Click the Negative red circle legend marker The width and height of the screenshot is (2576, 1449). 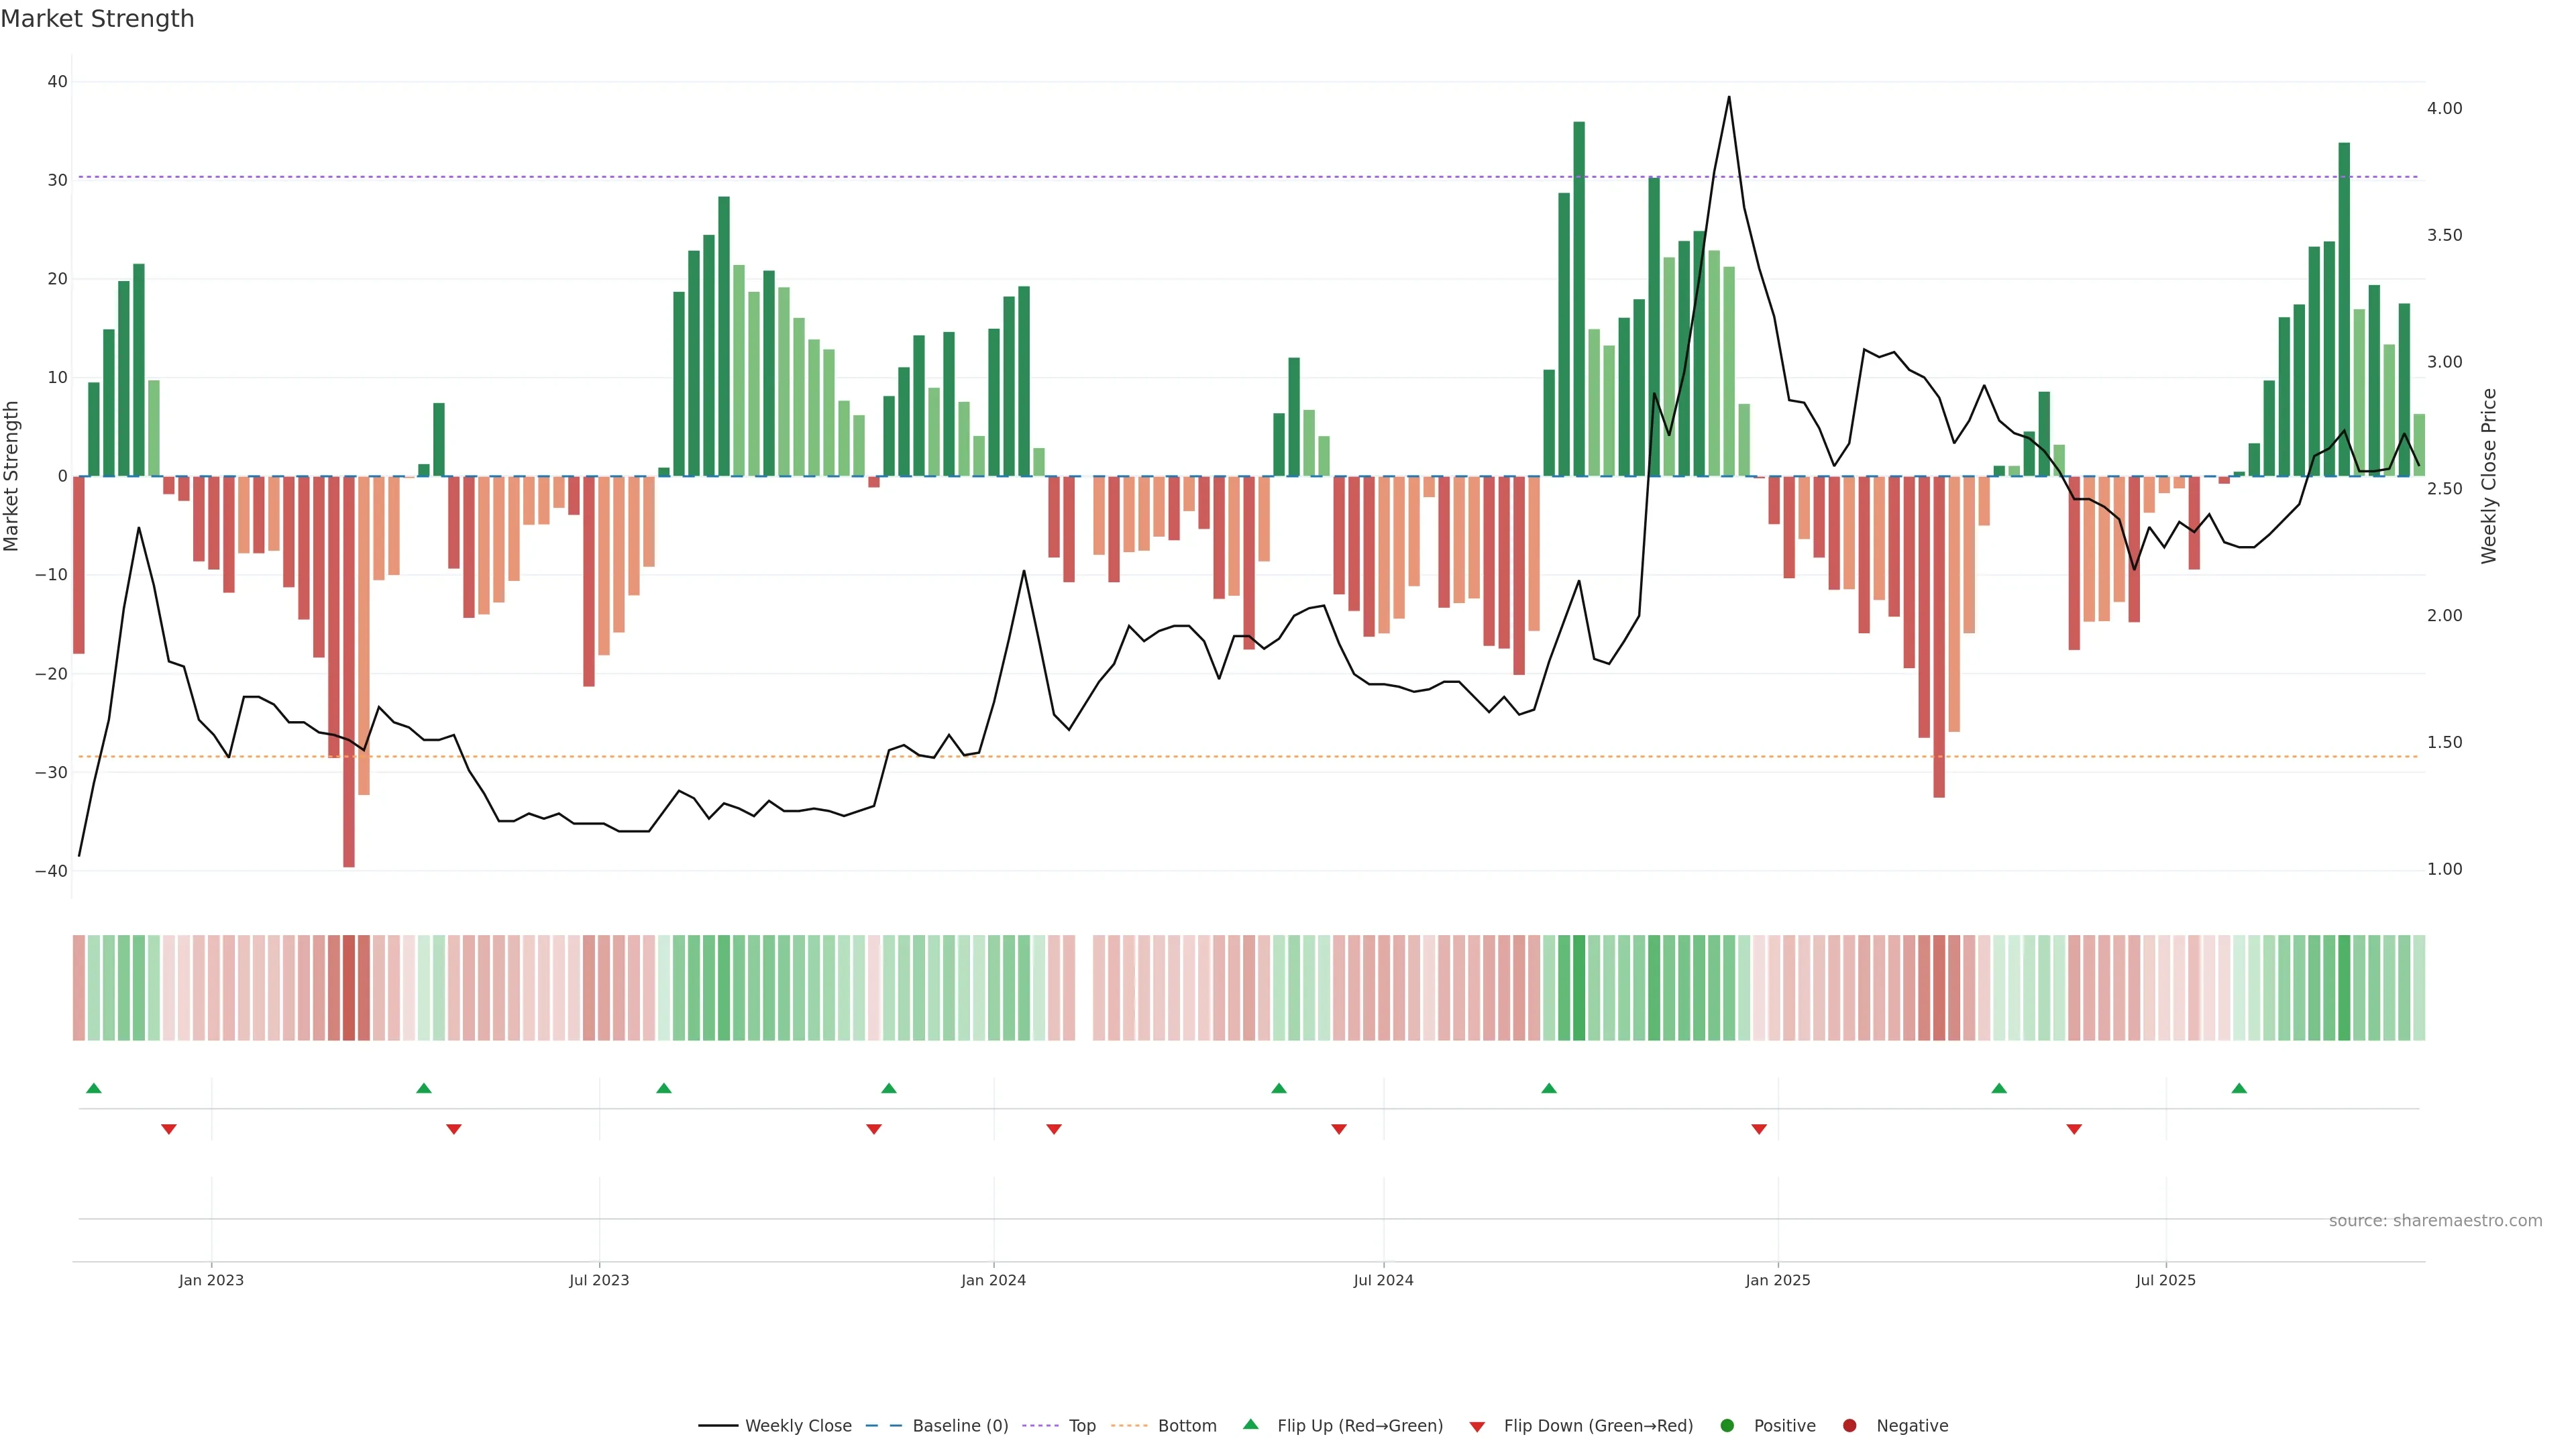(x=1849, y=1426)
